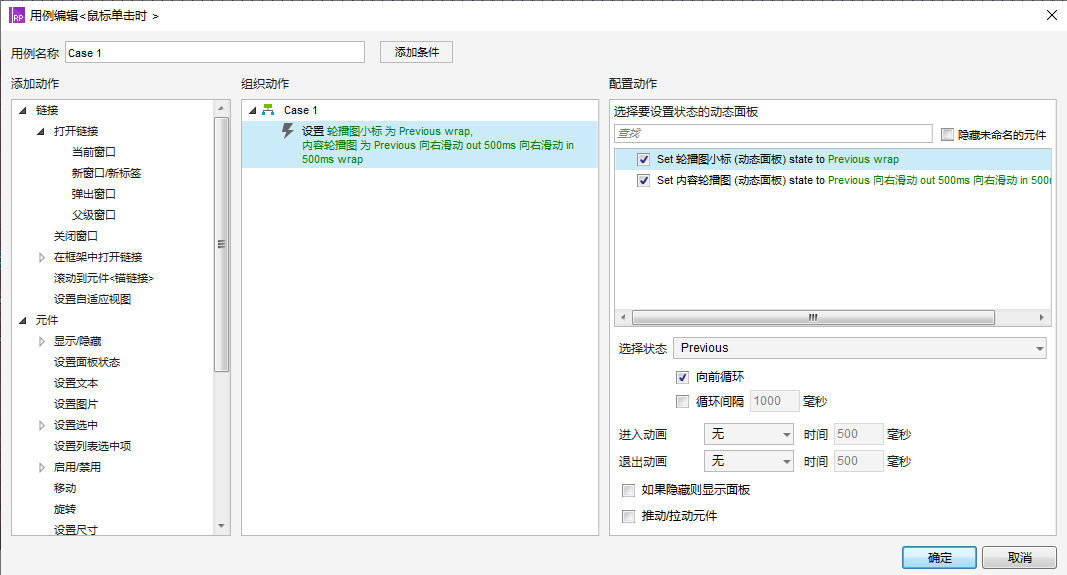Expand the 设置选中 node
This screenshot has height=575, width=1067.
tap(42, 425)
